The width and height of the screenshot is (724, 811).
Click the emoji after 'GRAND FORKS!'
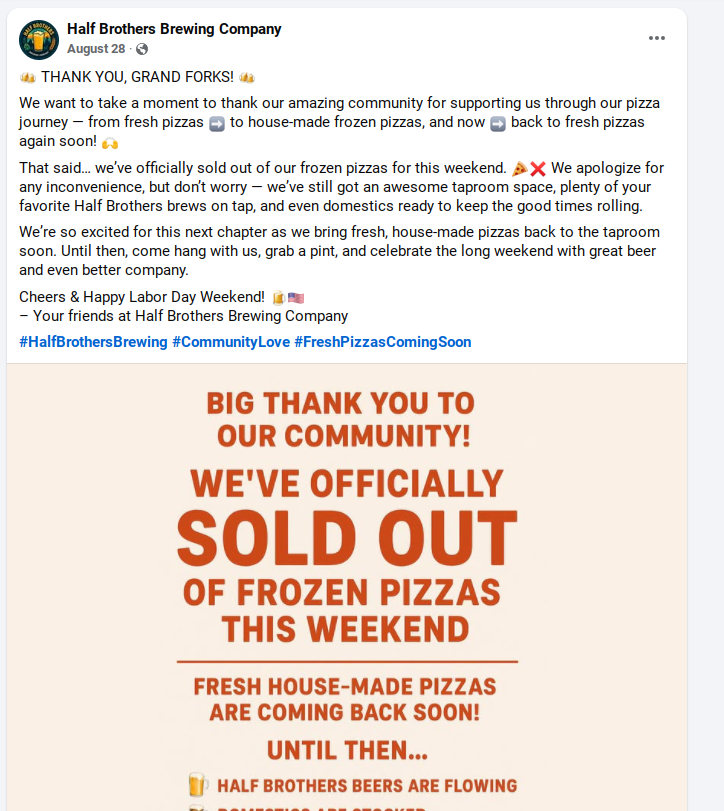pyautogui.click(x=247, y=77)
